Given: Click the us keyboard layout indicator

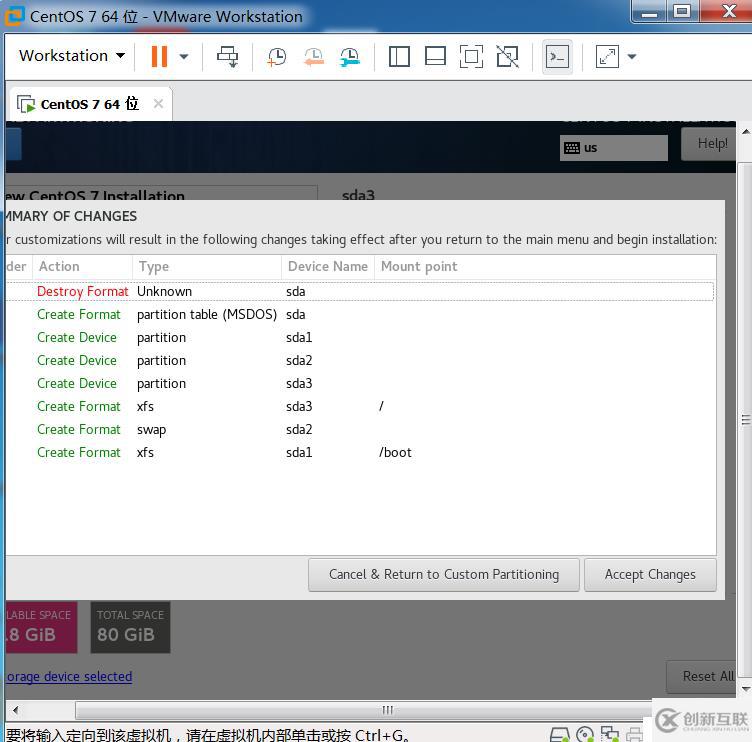Looking at the screenshot, I should pos(613,148).
